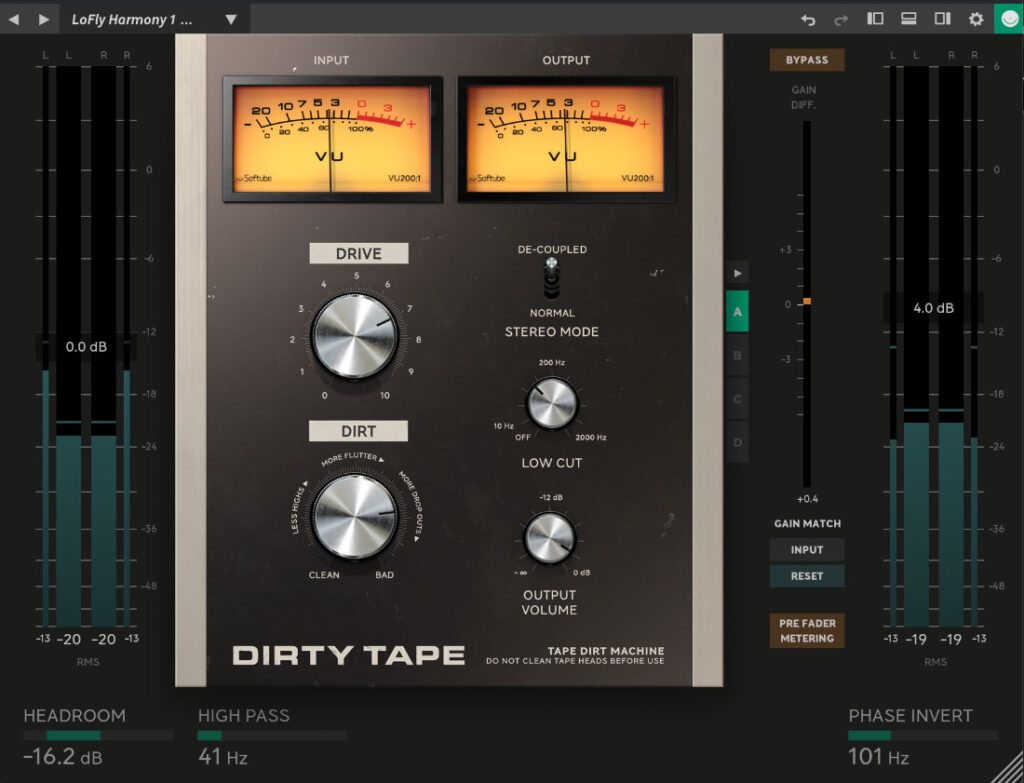Switch to preset slot B
This screenshot has width=1024, height=783.
tap(737, 354)
